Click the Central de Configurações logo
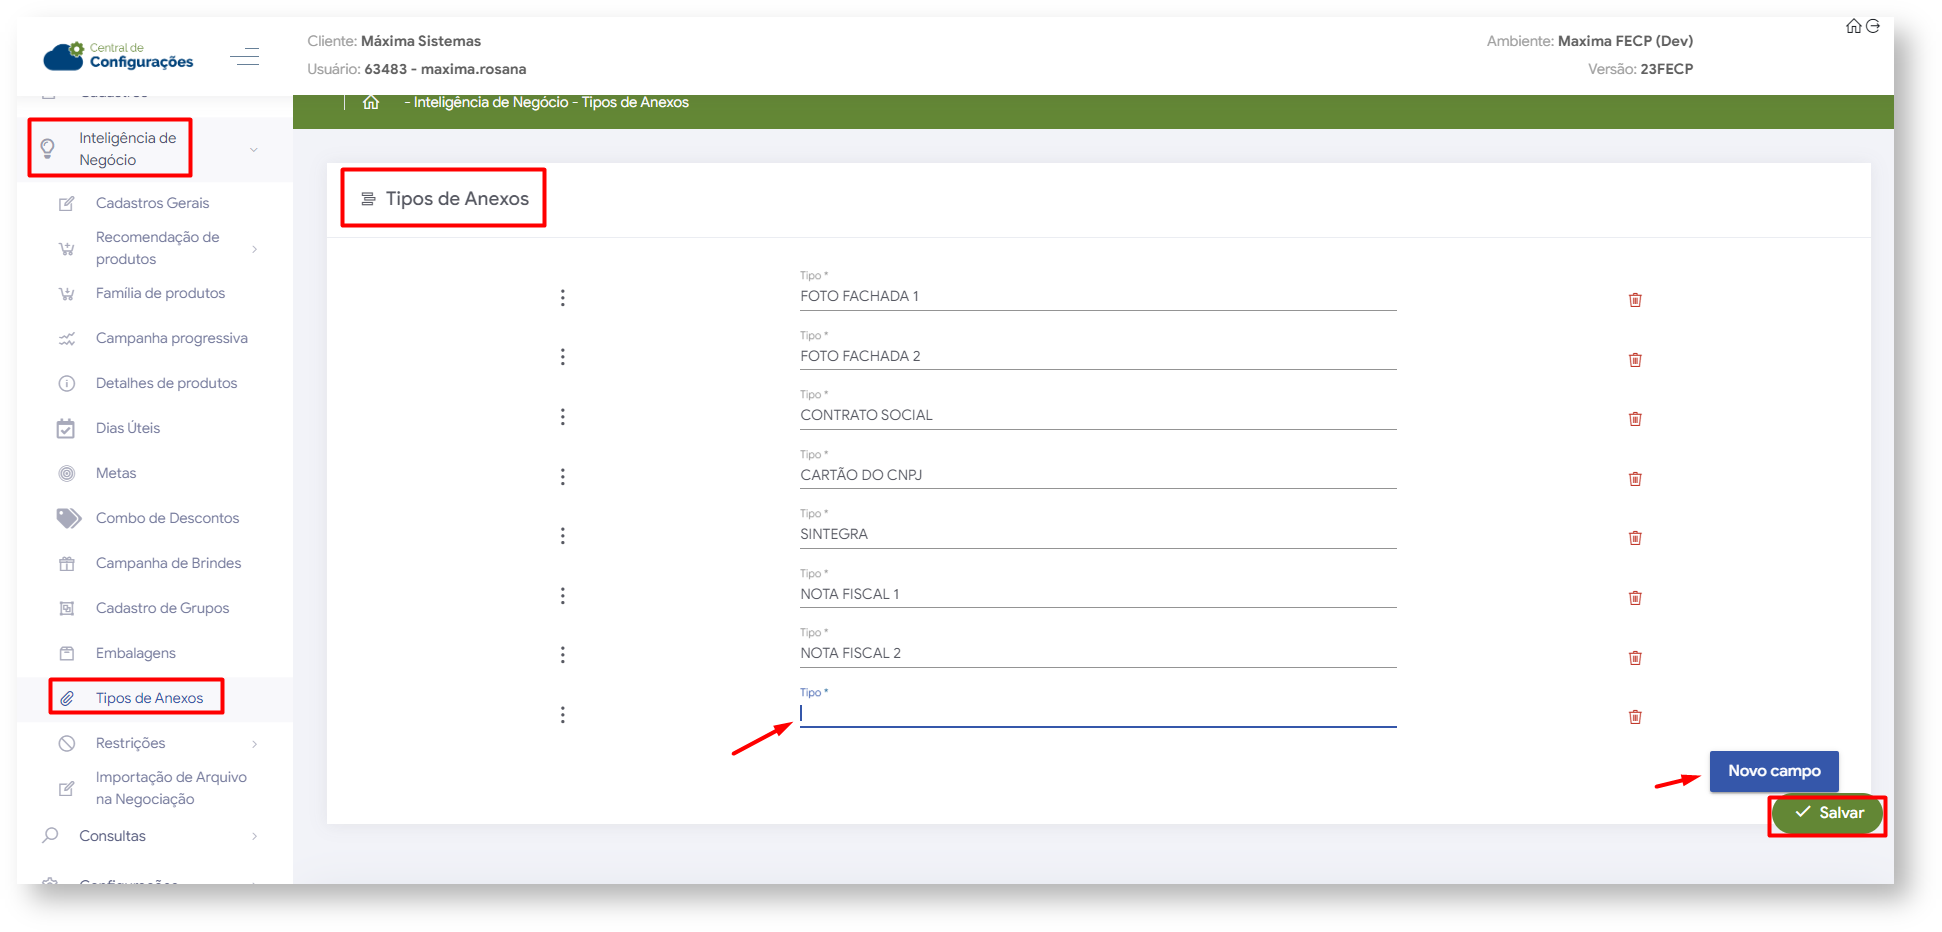This screenshot has height=932, width=1942. click(118, 56)
